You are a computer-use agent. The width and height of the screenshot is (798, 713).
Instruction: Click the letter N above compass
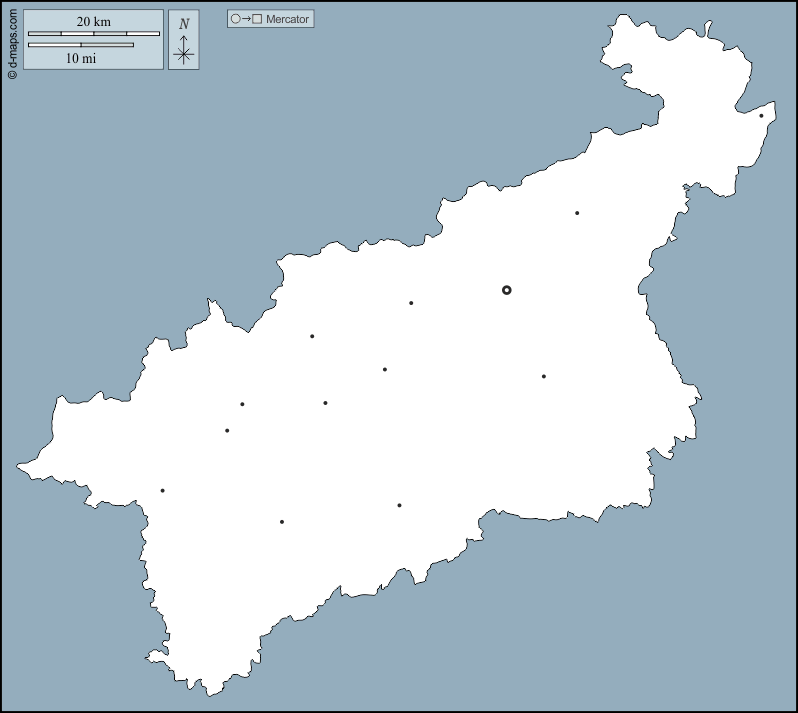pyautogui.click(x=183, y=24)
